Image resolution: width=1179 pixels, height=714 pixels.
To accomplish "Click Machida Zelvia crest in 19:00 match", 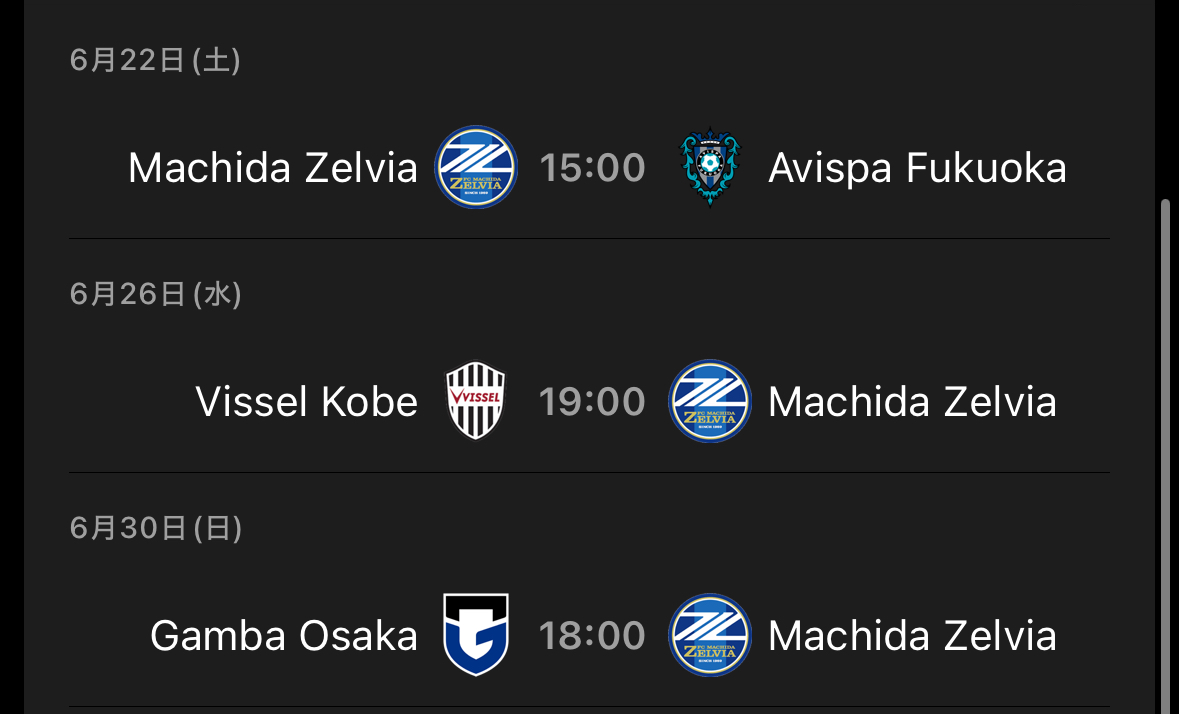I will (x=710, y=401).
